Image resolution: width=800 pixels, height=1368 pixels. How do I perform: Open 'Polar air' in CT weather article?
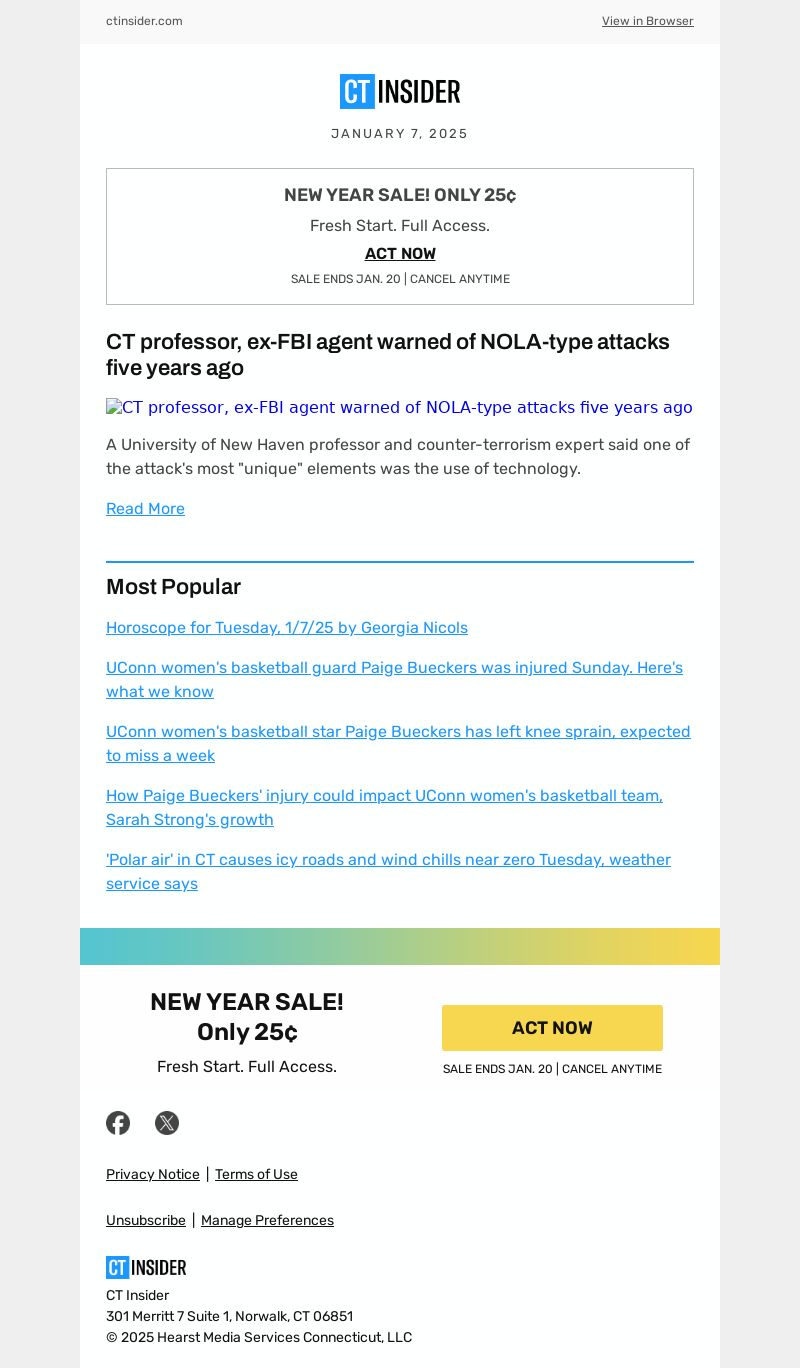click(388, 871)
